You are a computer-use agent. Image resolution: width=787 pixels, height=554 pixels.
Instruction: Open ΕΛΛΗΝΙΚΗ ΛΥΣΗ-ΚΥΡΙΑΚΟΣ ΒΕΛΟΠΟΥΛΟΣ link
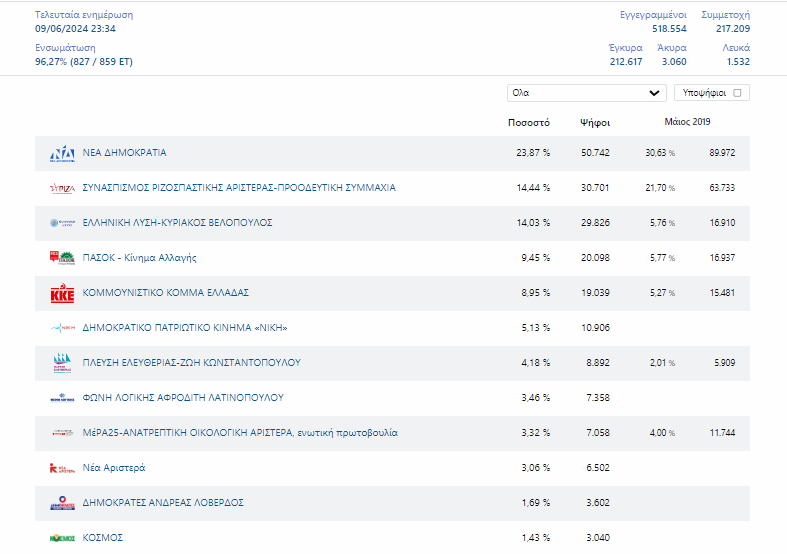[177, 222]
